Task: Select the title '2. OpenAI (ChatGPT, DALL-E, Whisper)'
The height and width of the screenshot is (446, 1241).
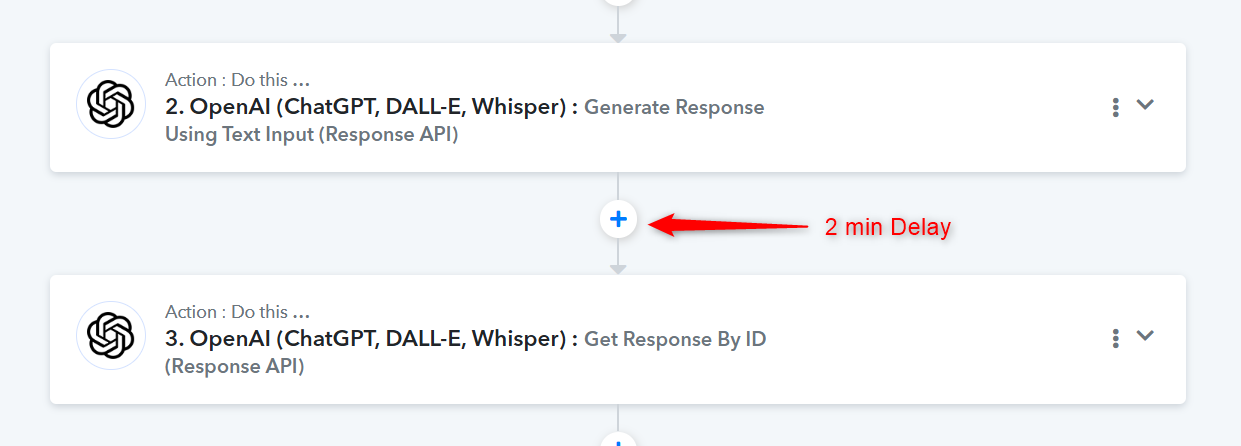Action: pos(372,107)
